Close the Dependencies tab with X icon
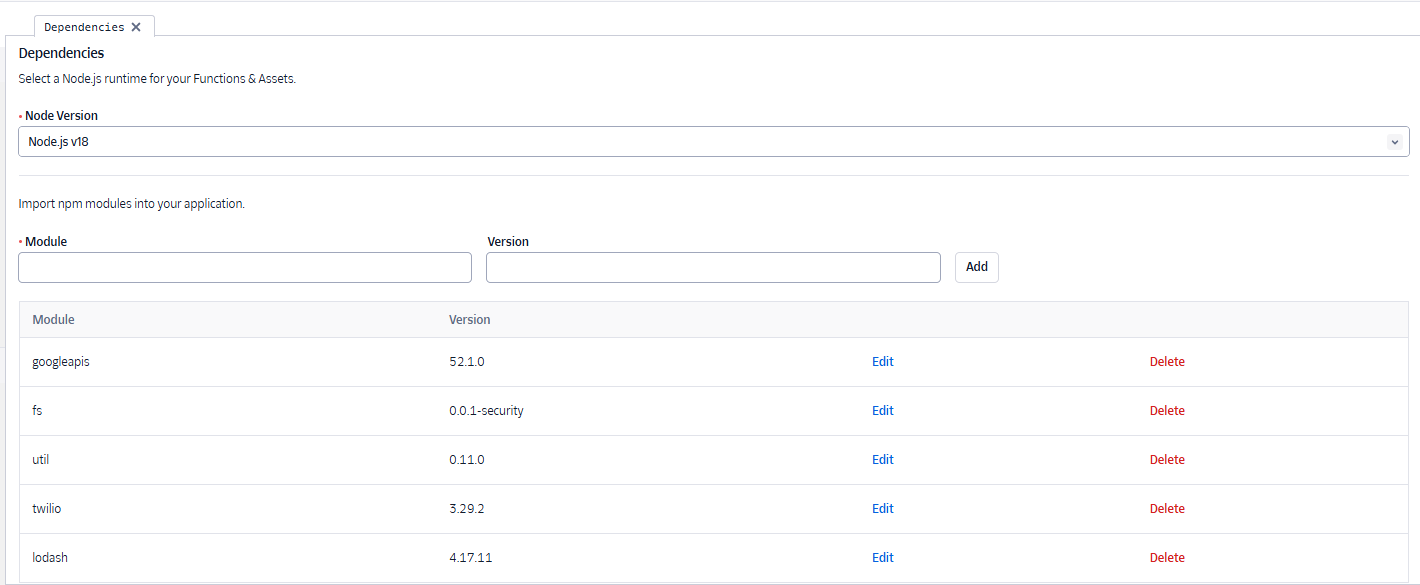The height and width of the screenshot is (585, 1420). coord(136,27)
